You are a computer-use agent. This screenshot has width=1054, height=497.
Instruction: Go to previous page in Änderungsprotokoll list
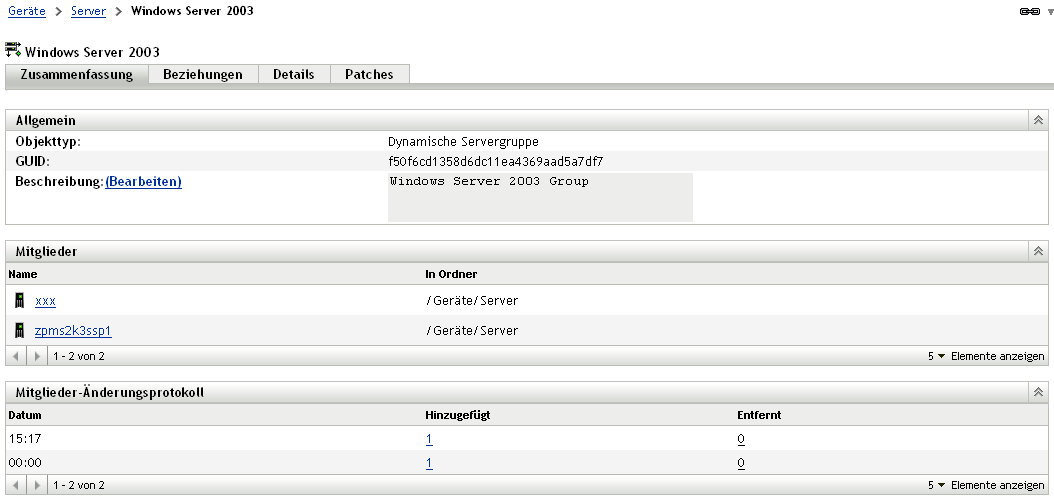(16, 485)
